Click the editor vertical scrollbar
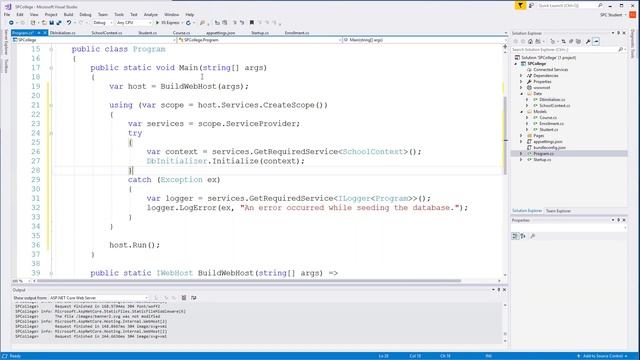640x360 pixels. click(x=505, y=135)
